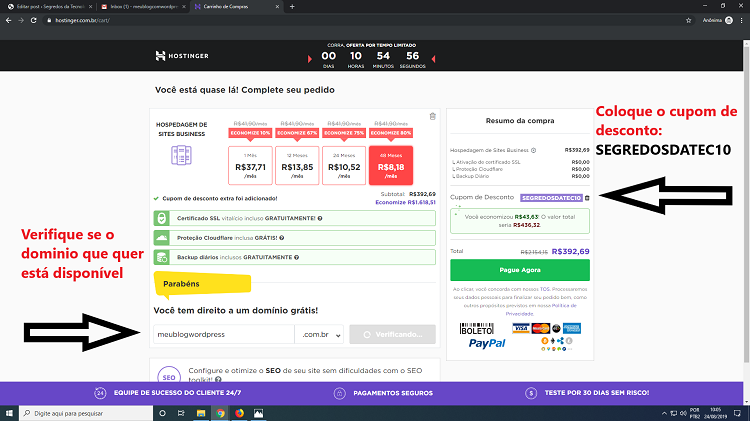Open Chrome three-dot menu
750x421 pixels.
[742, 21]
